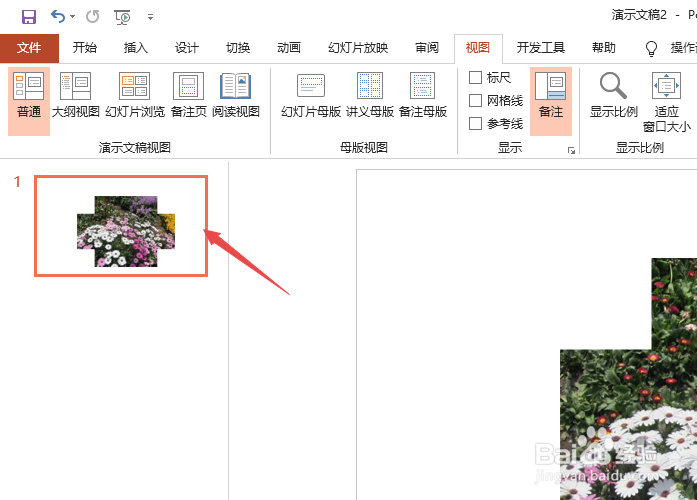Enable the 参考线 guides checkbox
Screen dimensions: 697x500
(475, 124)
